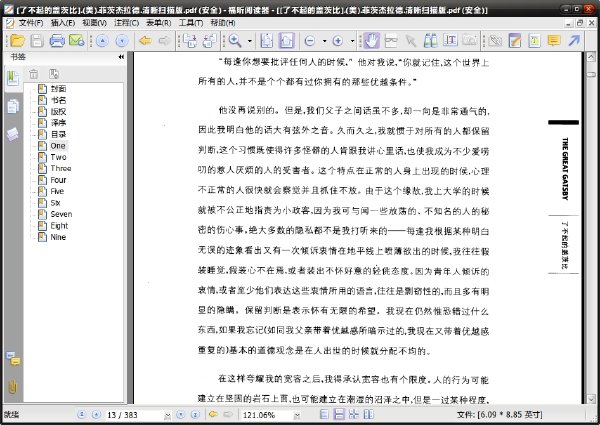
Task: Open the 帮助(H) menu
Action: click(223, 23)
